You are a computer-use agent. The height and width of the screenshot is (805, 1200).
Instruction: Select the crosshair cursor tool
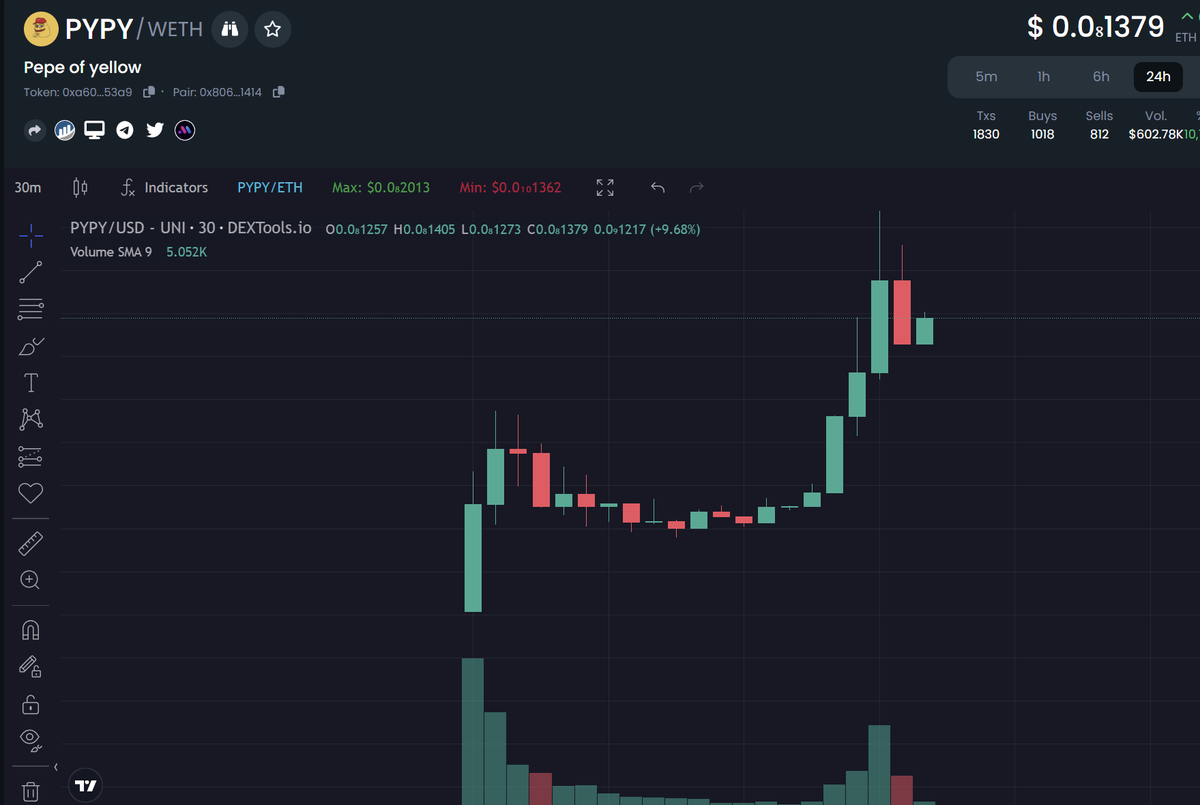click(31, 236)
